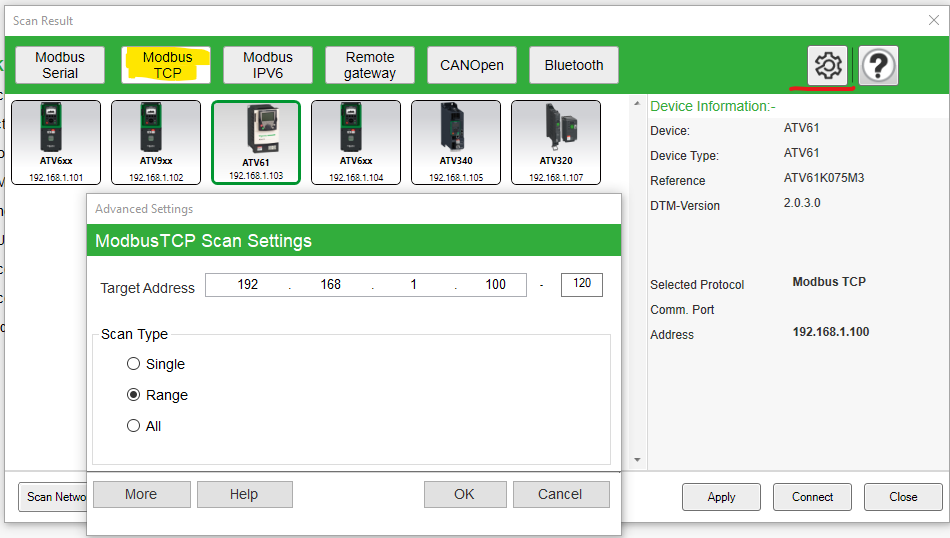Click the first octet field showing 192
The width and height of the screenshot is (950, 538).
click(248, 285)
